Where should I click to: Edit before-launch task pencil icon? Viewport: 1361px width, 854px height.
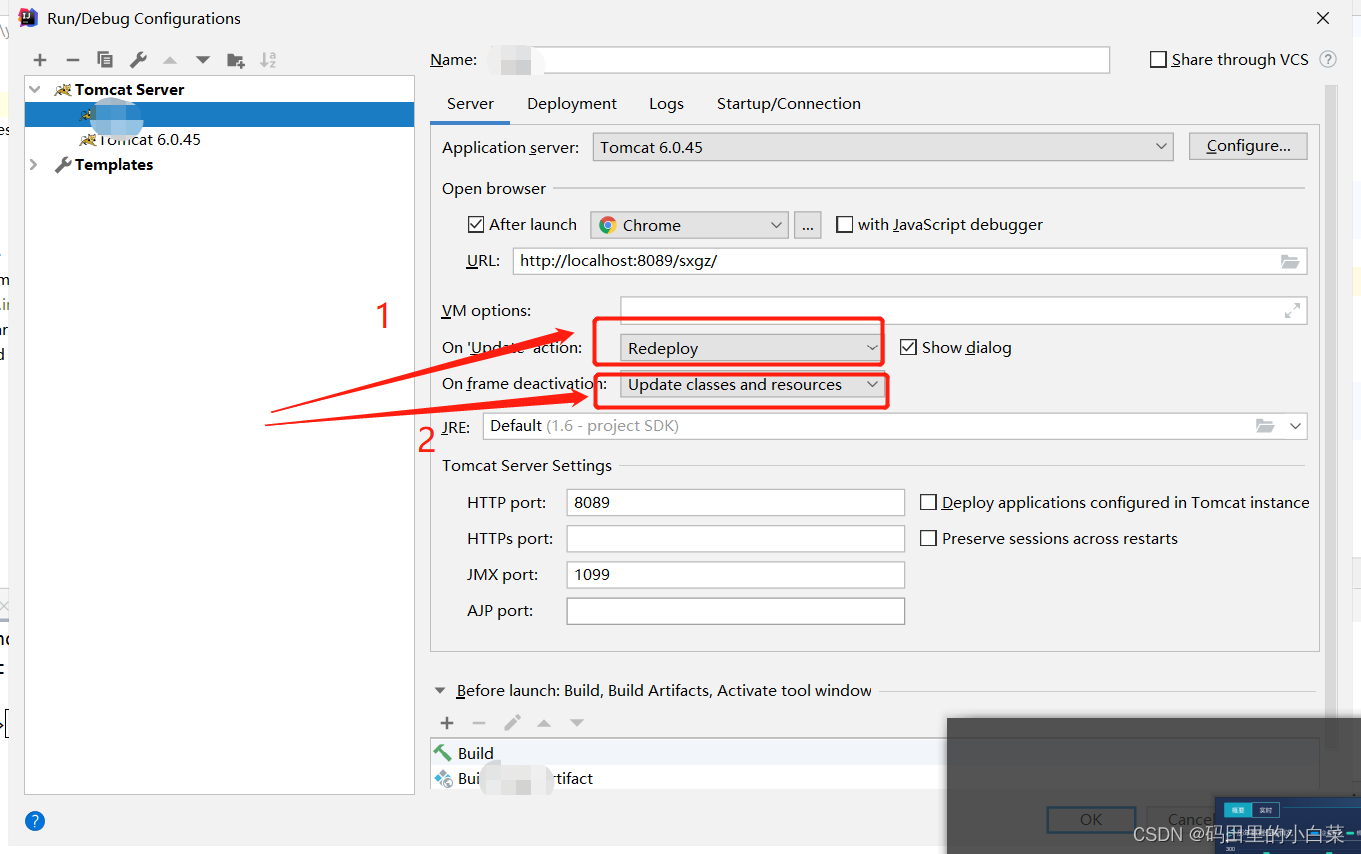(x=512, y=723)
